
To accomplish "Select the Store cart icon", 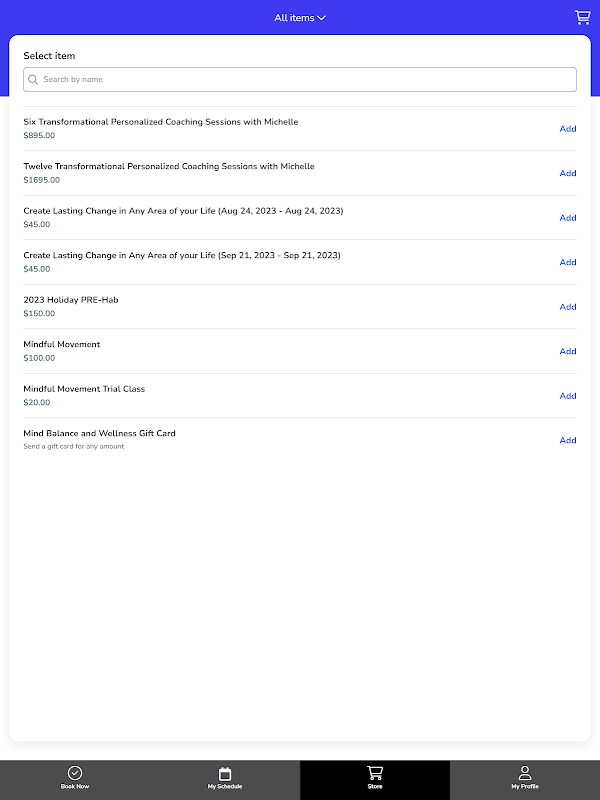I will [375, 773].
